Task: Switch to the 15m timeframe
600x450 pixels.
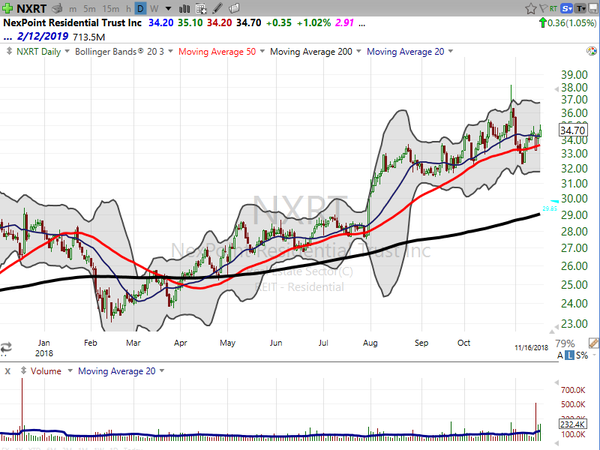Action: pos(111,8)
